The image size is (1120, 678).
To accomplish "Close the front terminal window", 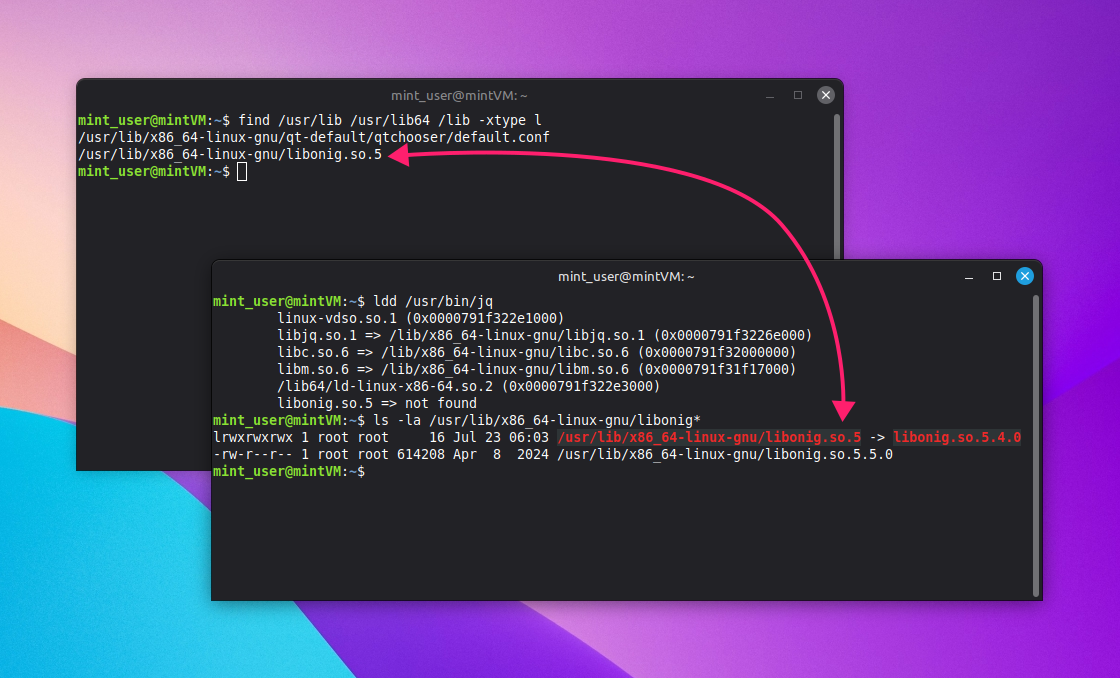I will (1024, 276).
